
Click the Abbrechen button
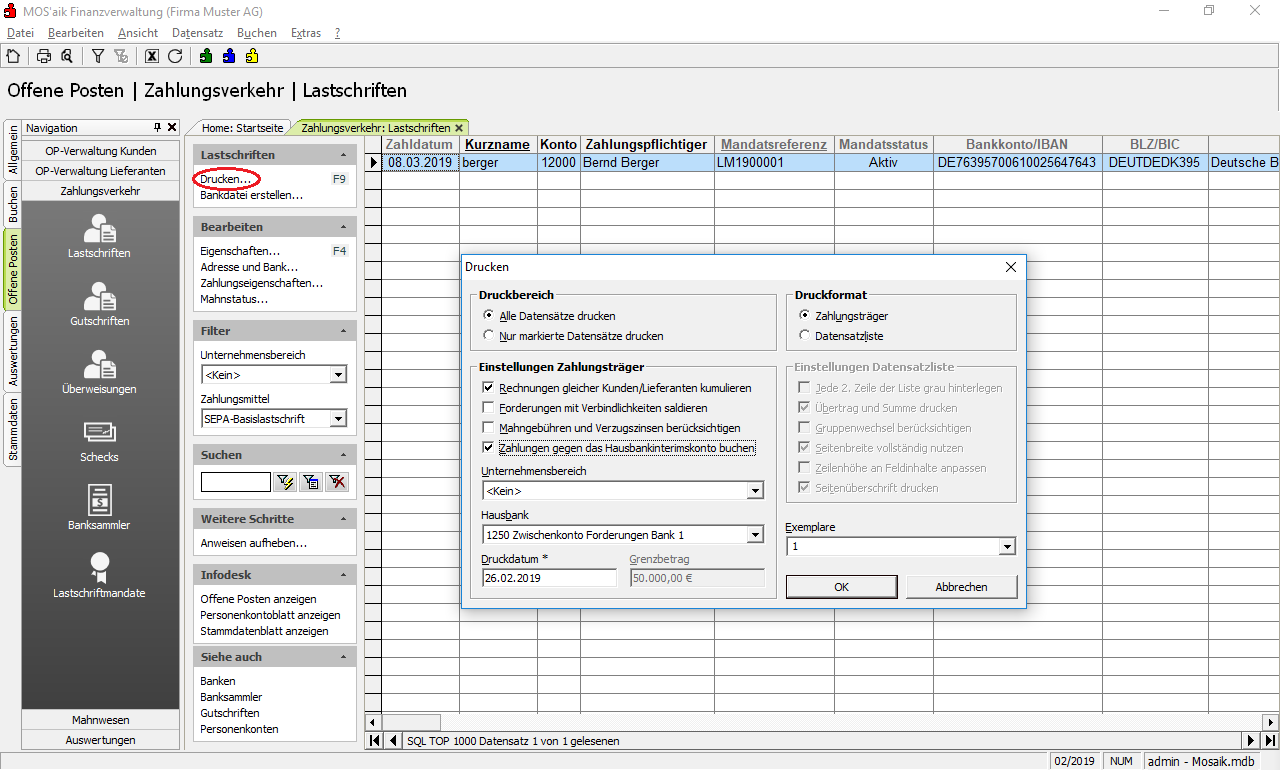click(961, 587)
